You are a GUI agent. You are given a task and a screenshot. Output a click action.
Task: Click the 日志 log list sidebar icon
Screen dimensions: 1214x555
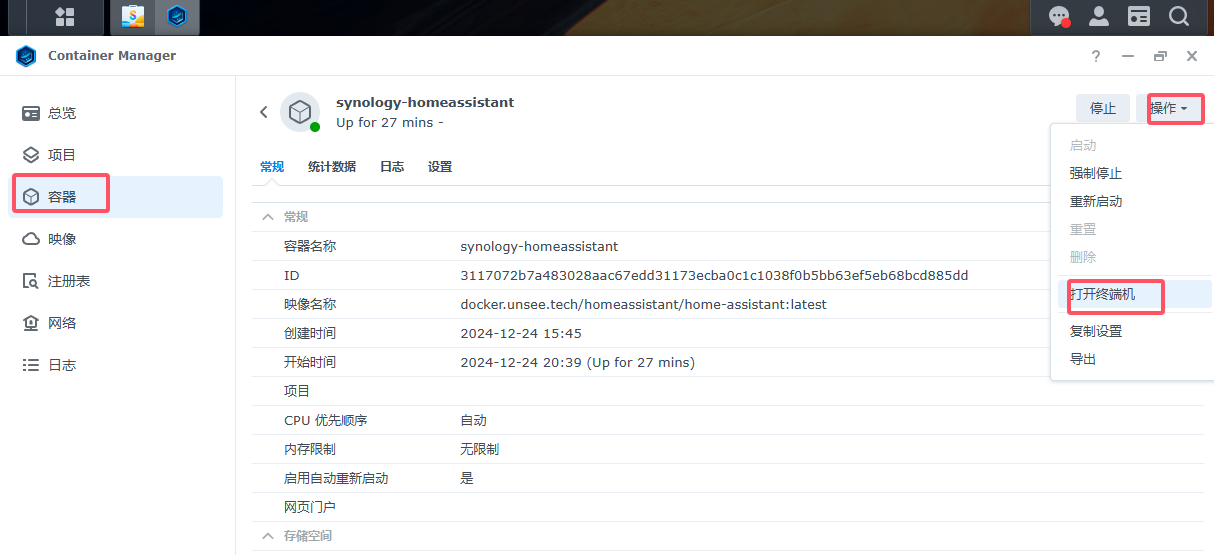pyautogui.click(x=31, y=365)
